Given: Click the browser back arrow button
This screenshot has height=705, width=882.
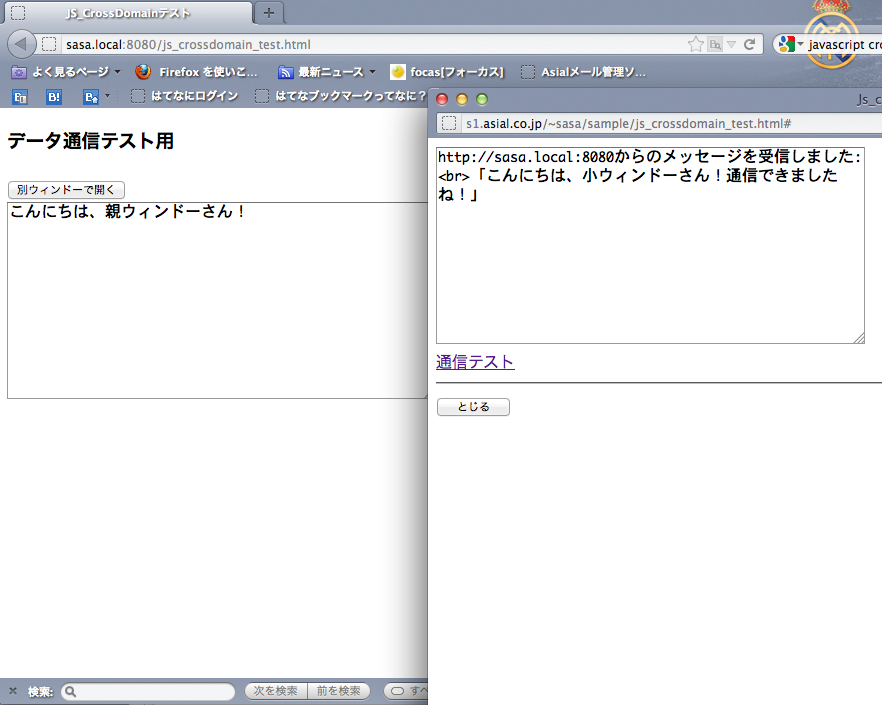Looking at the screenshot, I should [x=22, y=45].
